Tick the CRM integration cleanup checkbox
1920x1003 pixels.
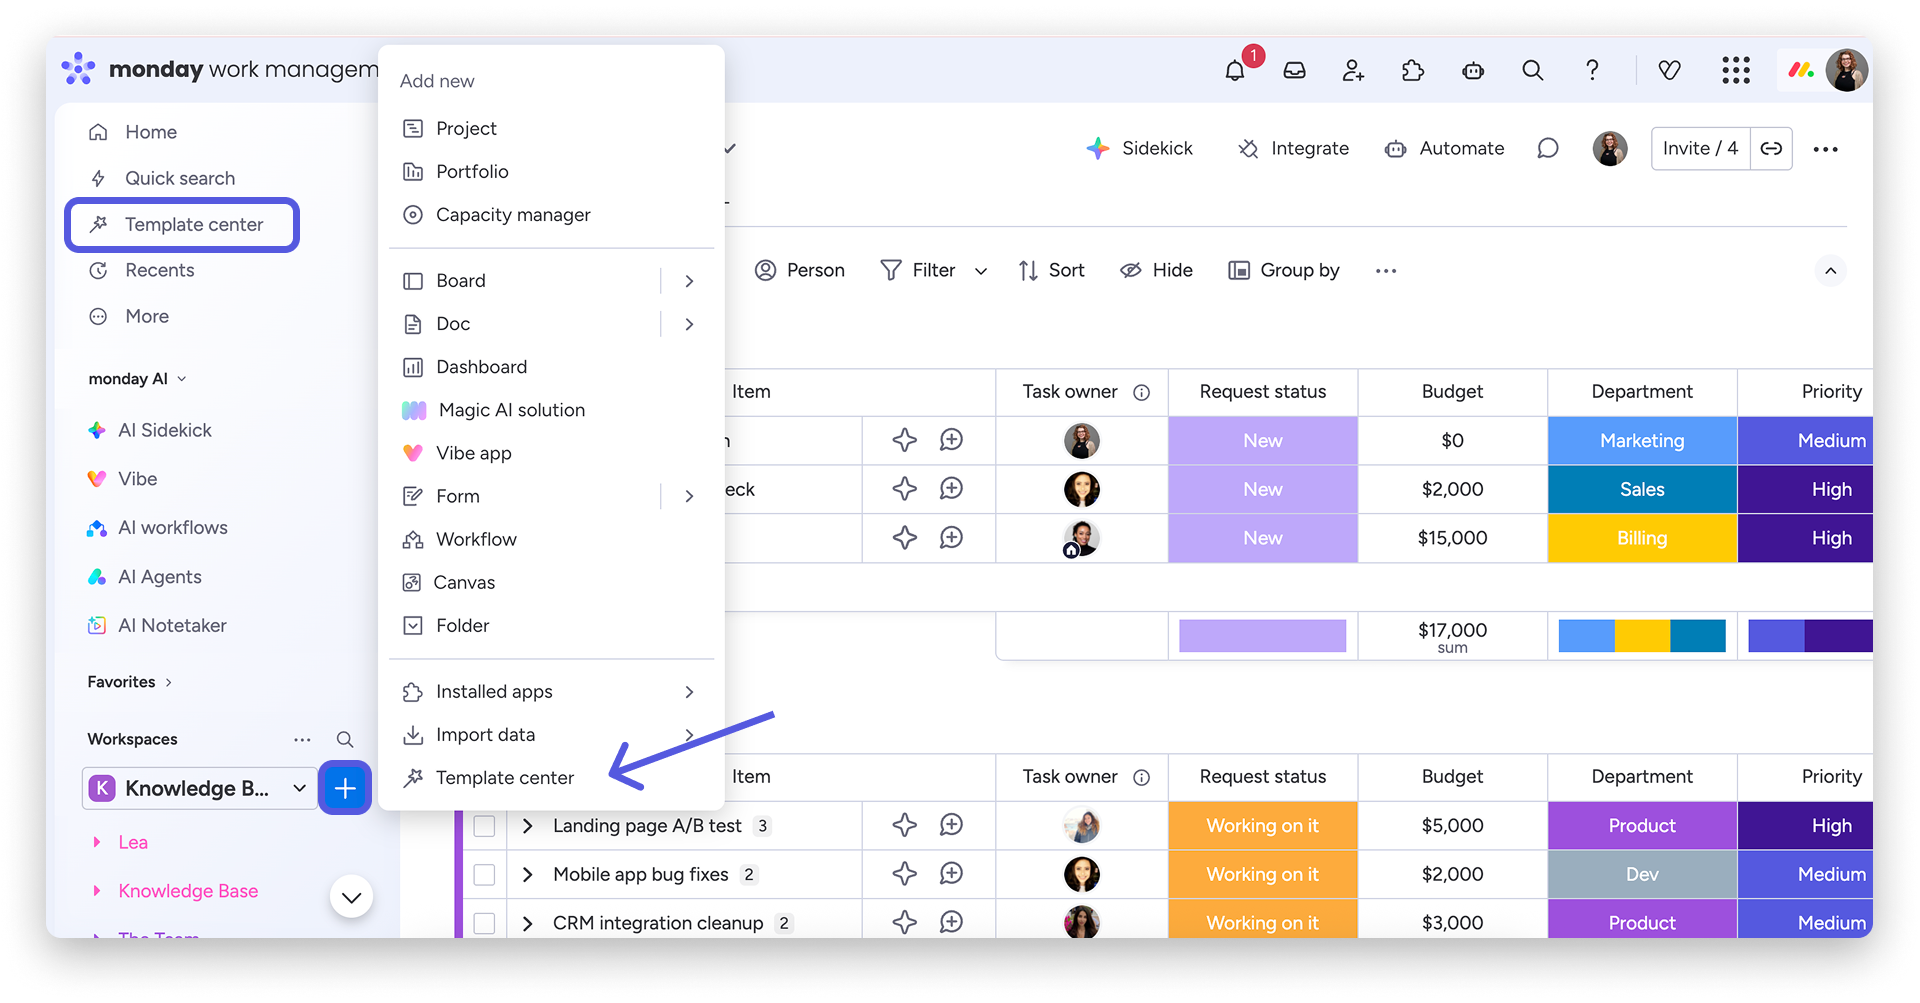coord(484,923)
